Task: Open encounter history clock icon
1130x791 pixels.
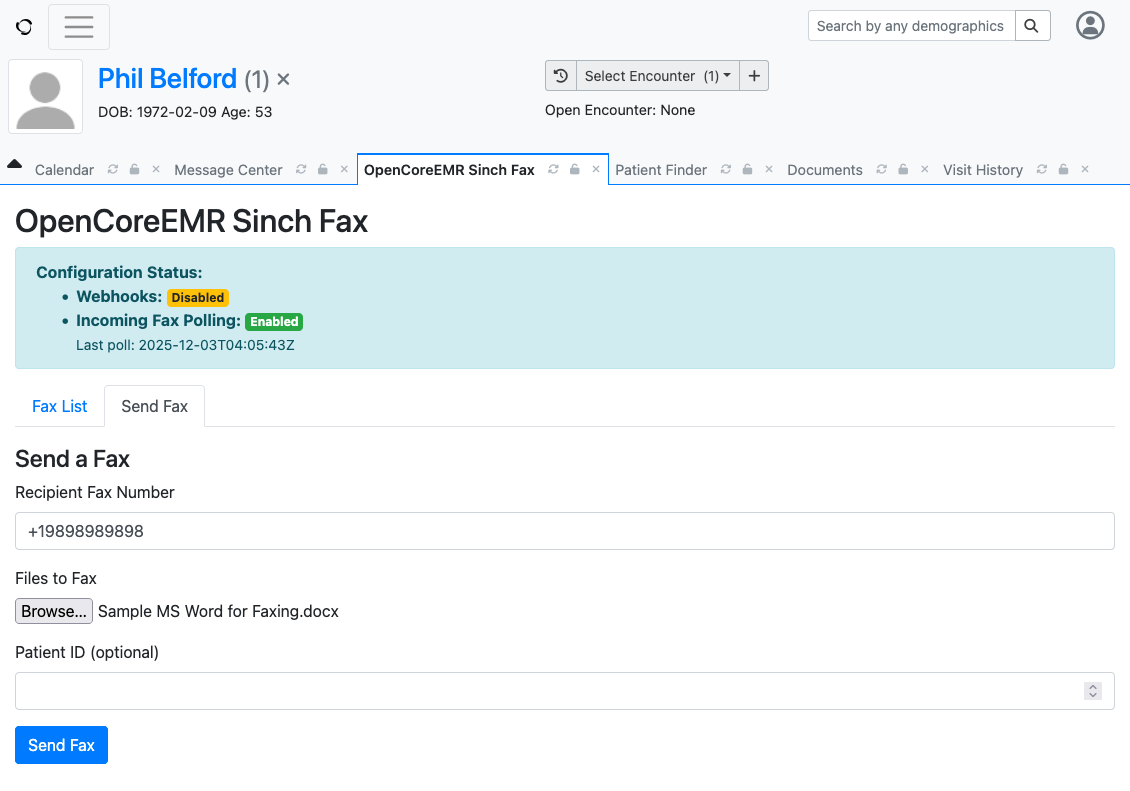Action: [x=561, y=76]
